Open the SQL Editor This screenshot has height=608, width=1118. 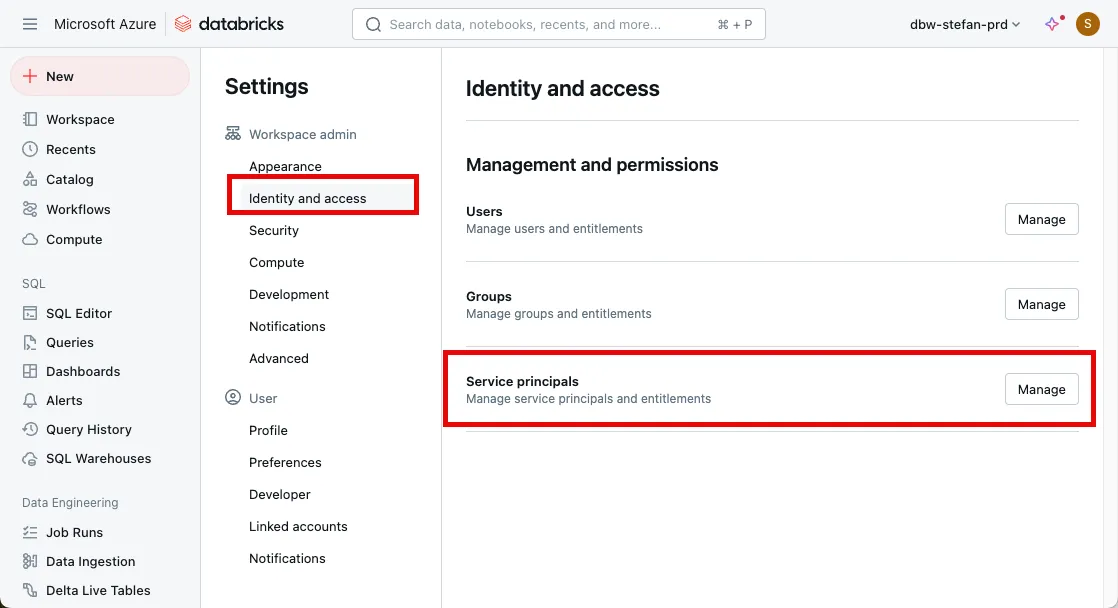coord(79,313)
